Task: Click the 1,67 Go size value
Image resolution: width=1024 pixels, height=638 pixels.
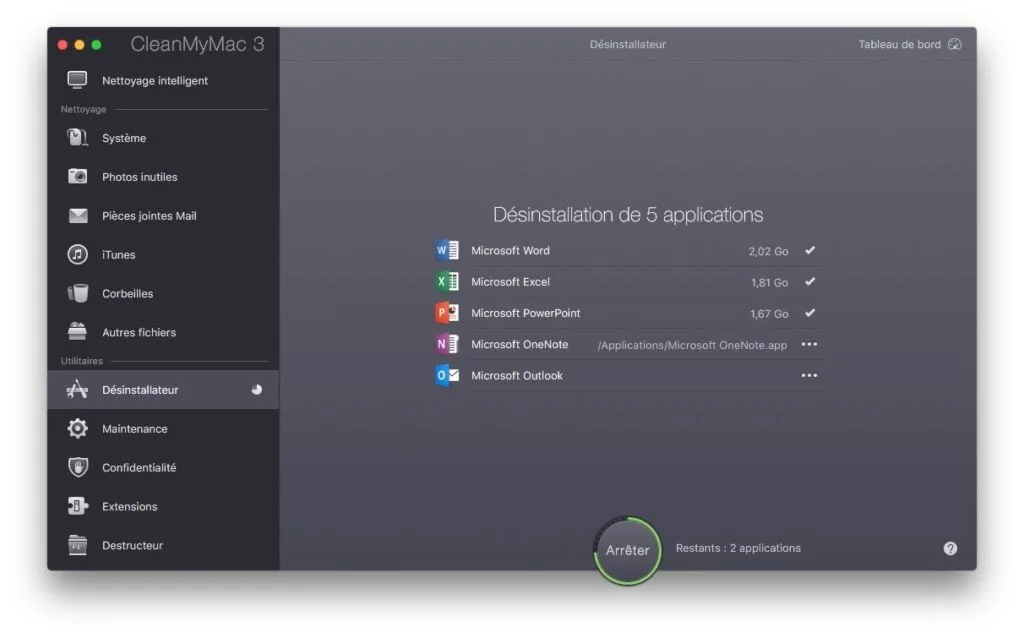Action: [769, 313]
